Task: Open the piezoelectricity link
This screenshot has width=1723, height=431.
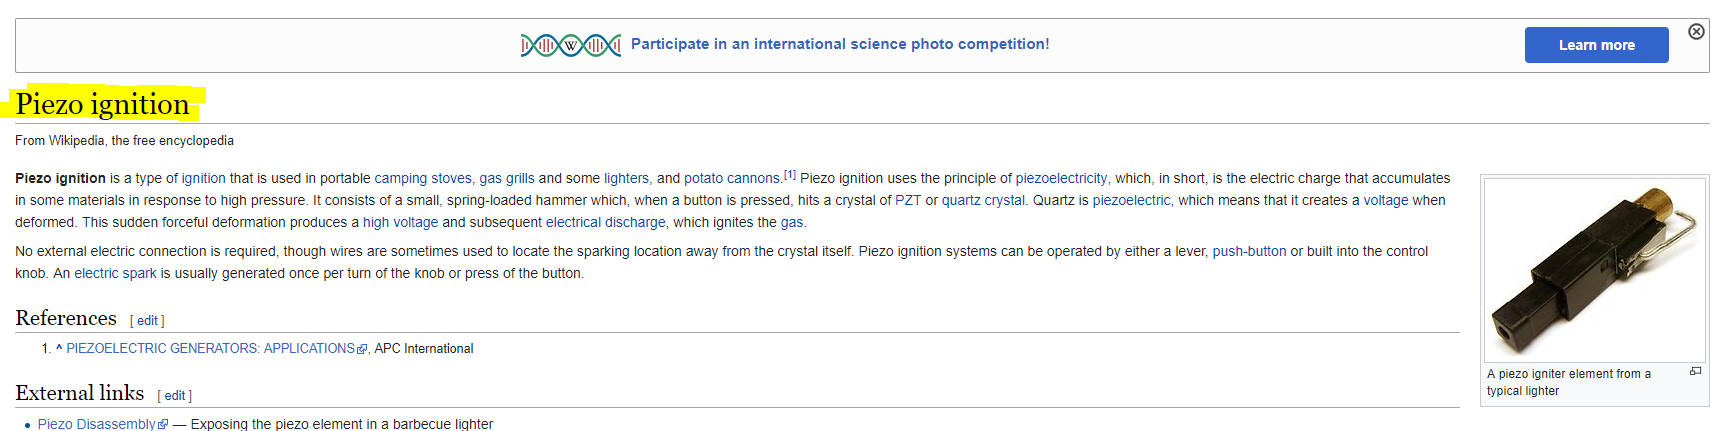Action: [x=1061, y=179]
